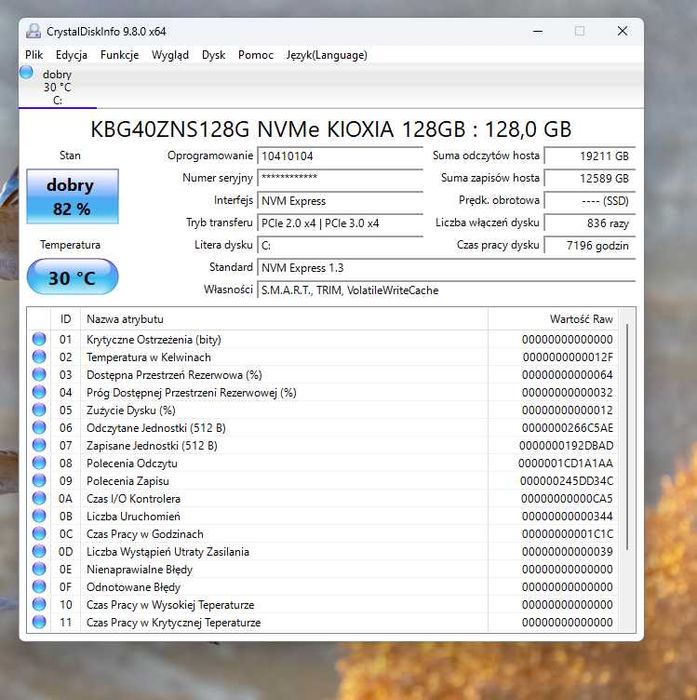Viewport: 697px width, 700px height.
Task: Click status orb for Odnotowane Błędy row
Action: pyautogui.click(x=39, y=587)
